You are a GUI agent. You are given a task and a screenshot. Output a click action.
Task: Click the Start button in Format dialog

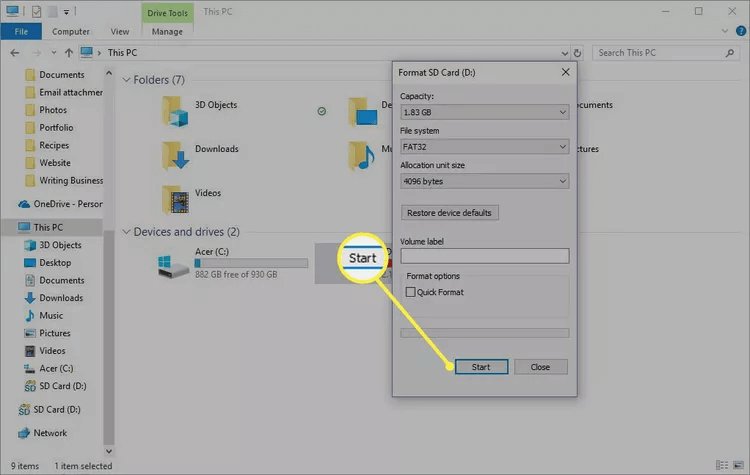pos(481,367)
